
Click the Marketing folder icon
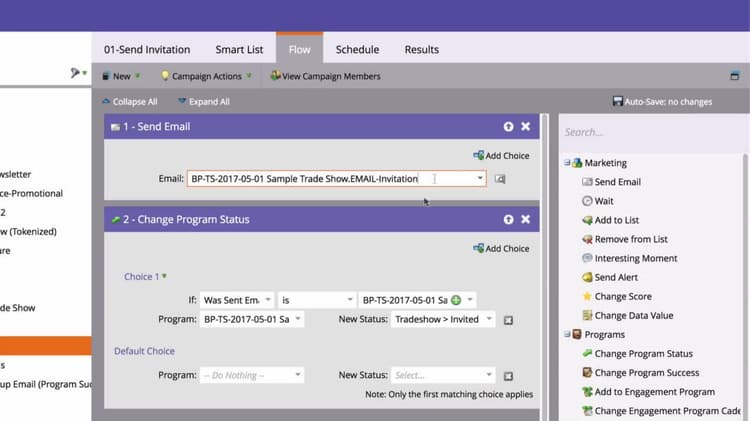click(x=577, y=163)
